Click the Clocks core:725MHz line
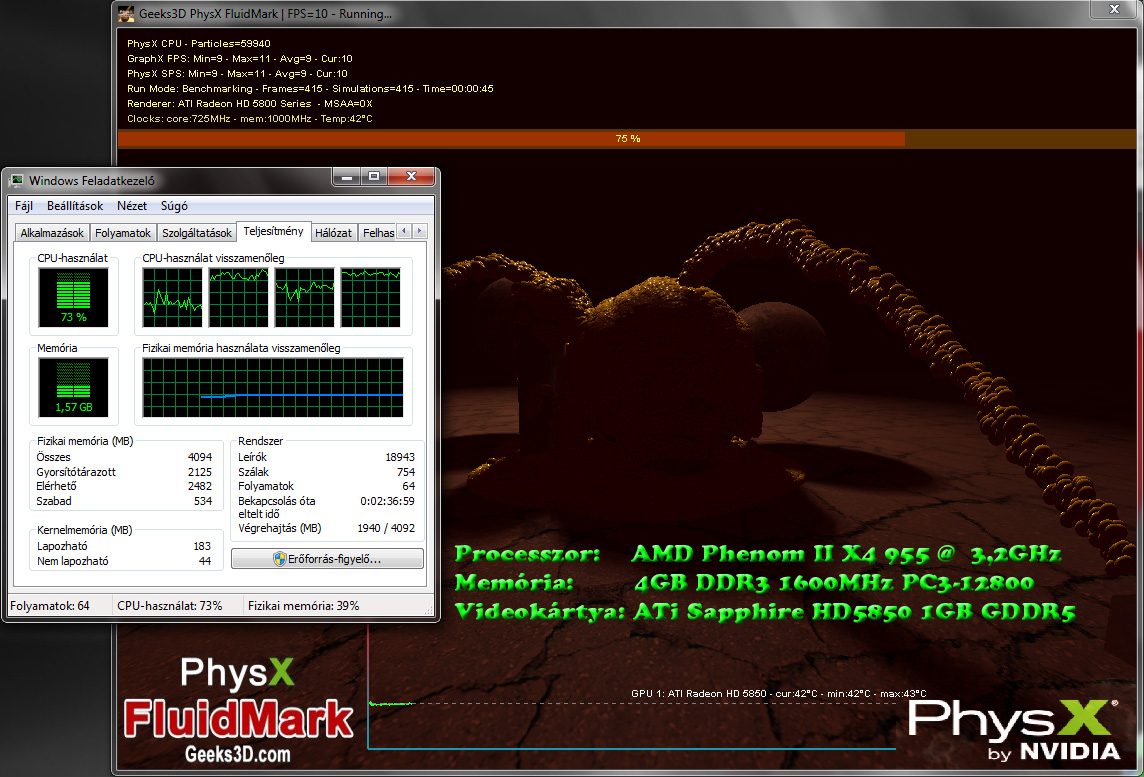 tap(250, 119)
